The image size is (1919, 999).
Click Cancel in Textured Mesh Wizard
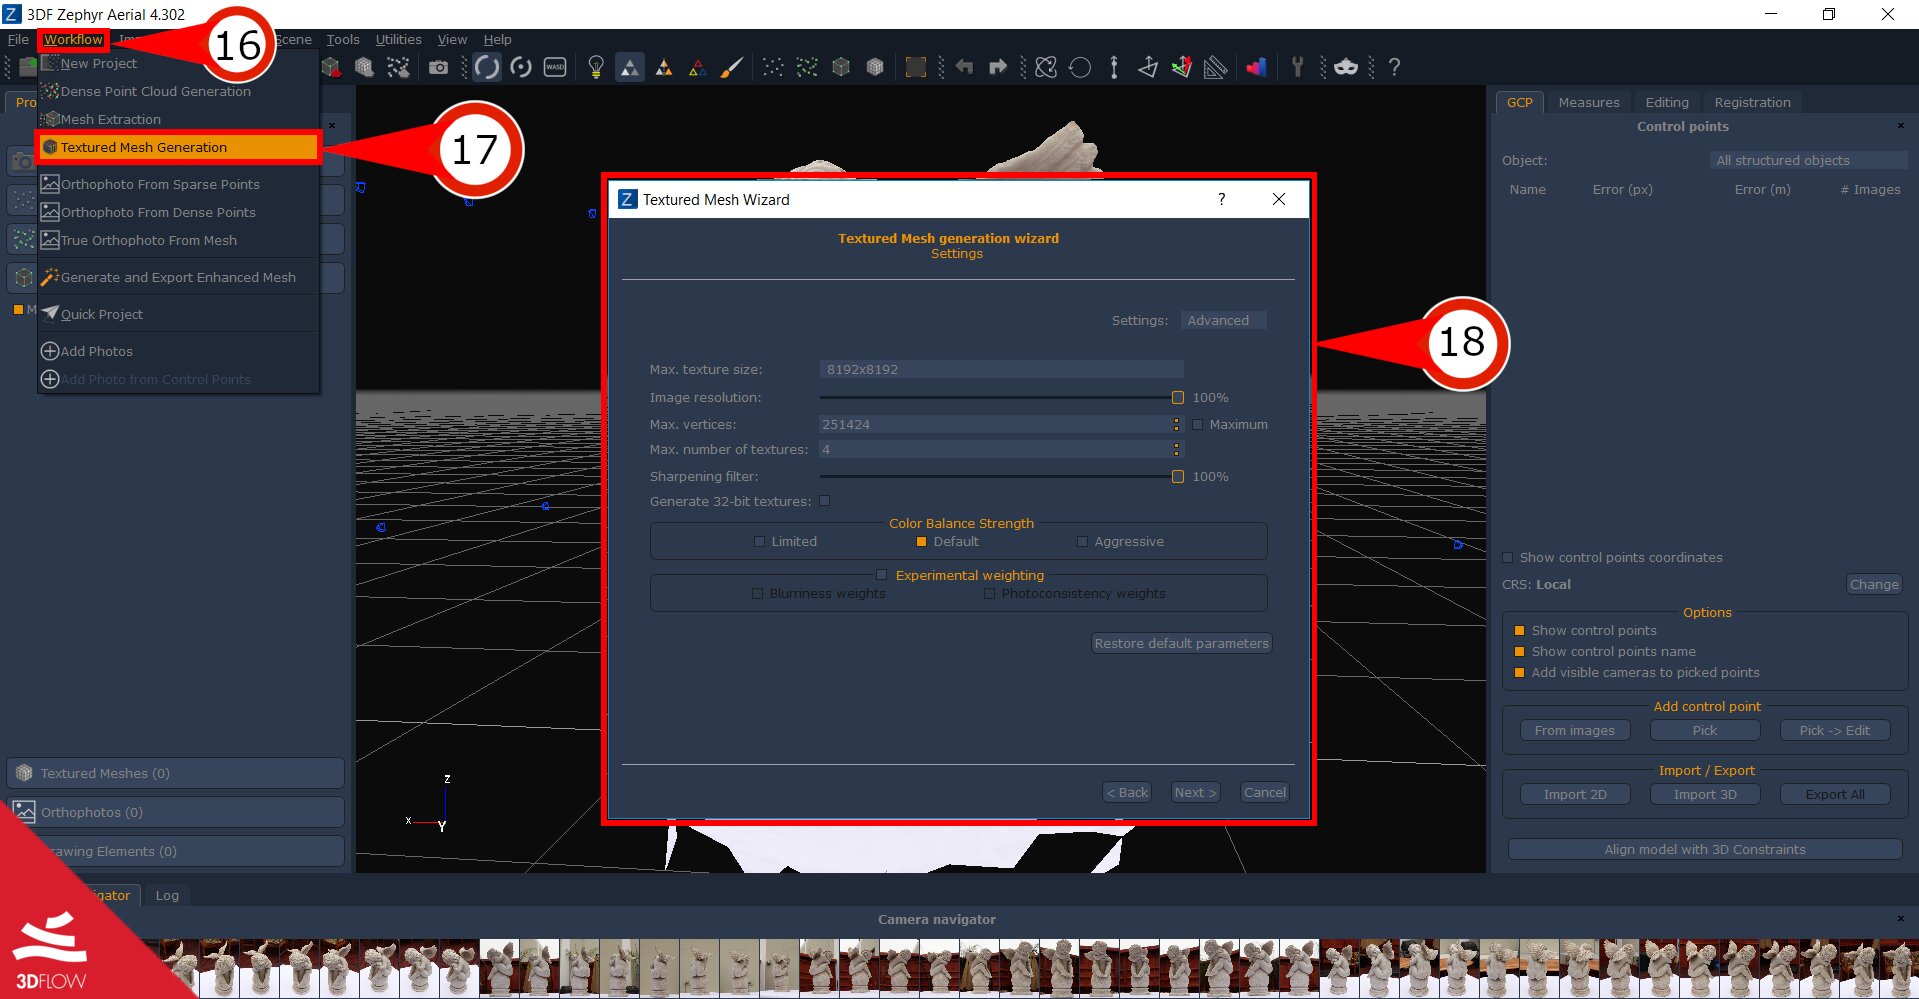pyautogui.click(x=1264, y=792)
